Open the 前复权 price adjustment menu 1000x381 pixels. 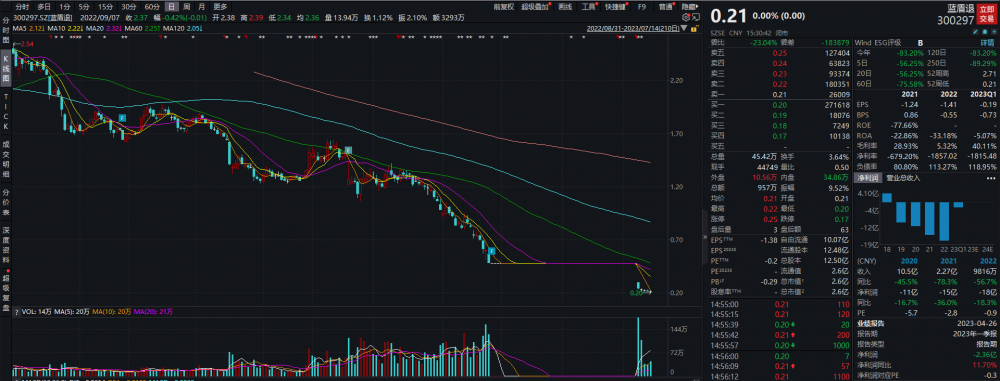[x=503, y=6]
